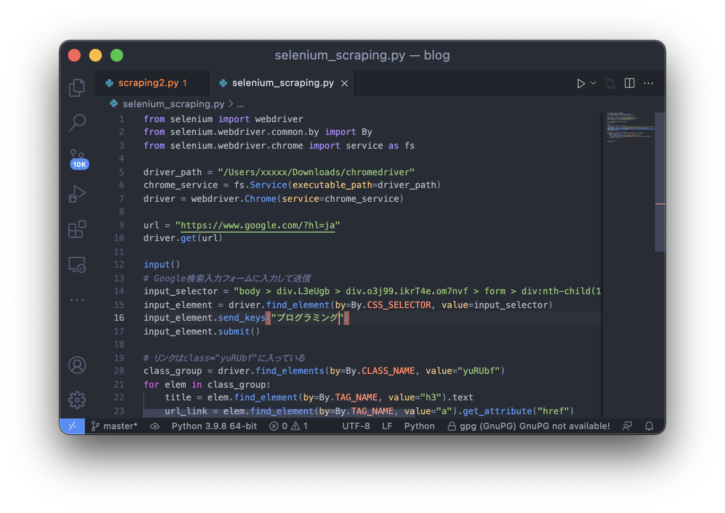
Task: Click the UTF-8 encoding in status bar
Action: (355, 426)
